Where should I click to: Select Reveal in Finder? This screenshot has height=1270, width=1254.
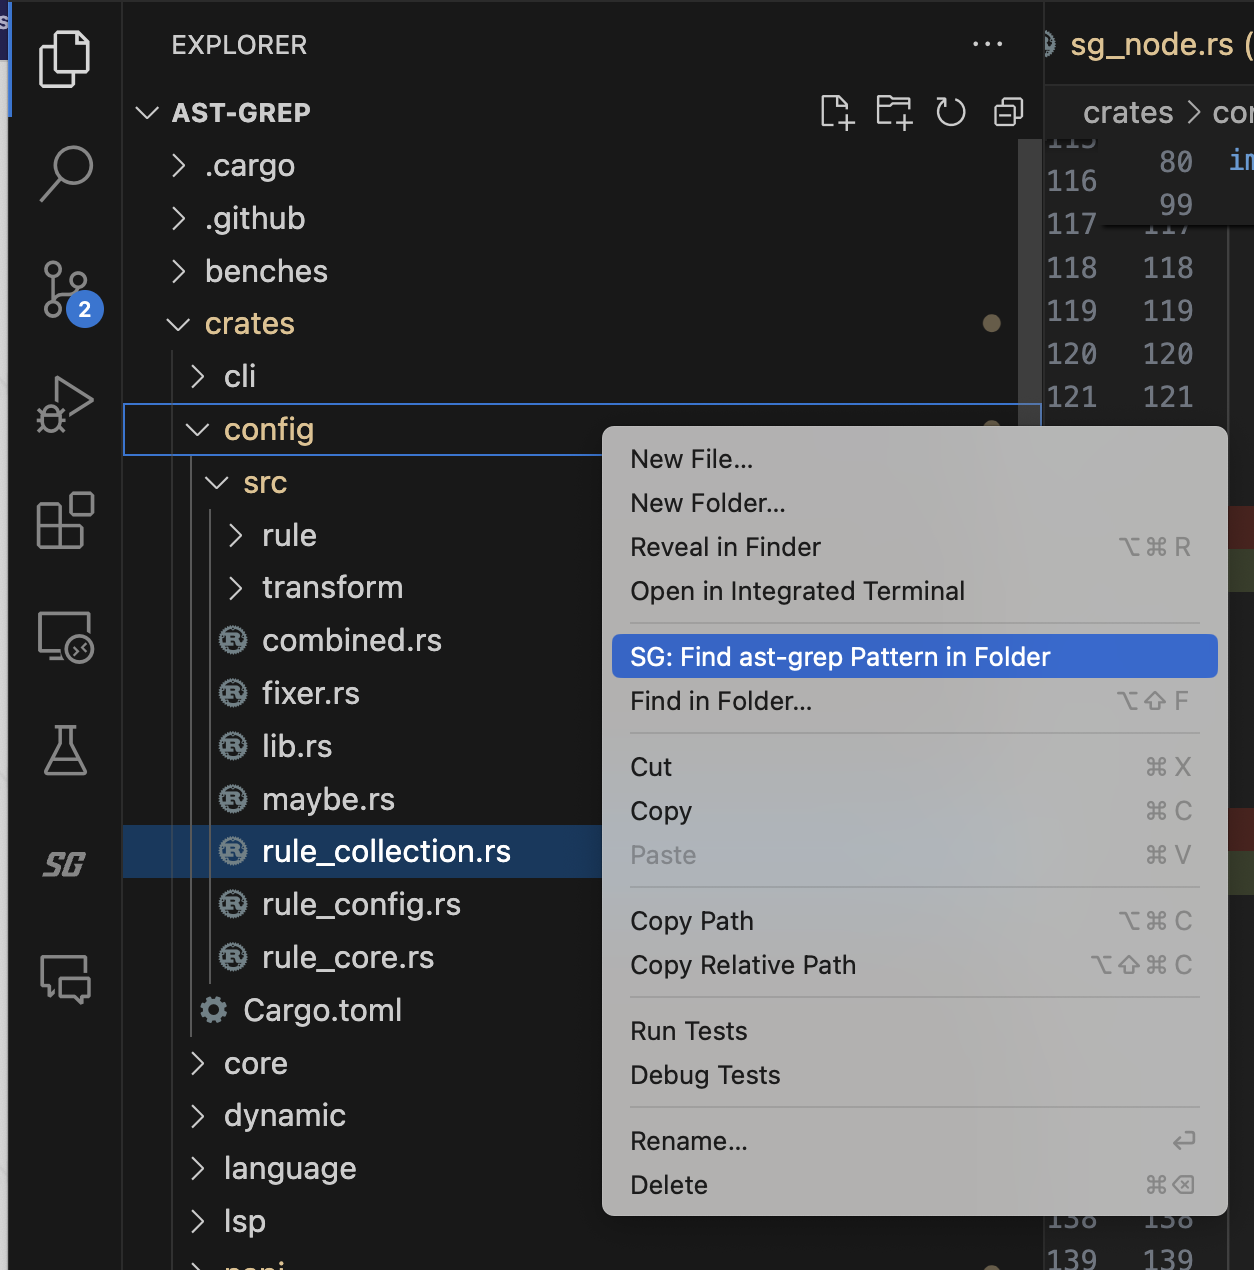(914, 548)
